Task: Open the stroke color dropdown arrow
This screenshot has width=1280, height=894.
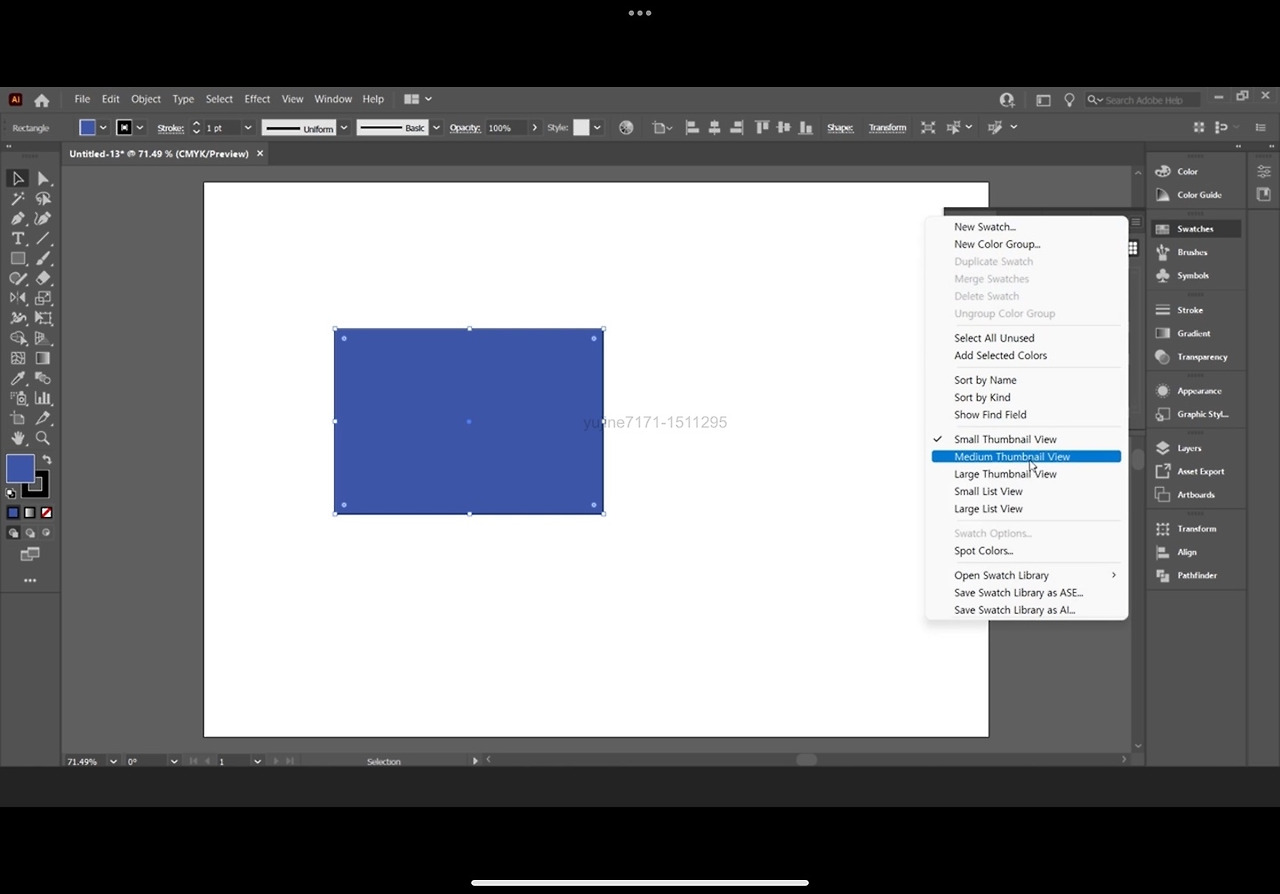Action: [x=140, y=128]
